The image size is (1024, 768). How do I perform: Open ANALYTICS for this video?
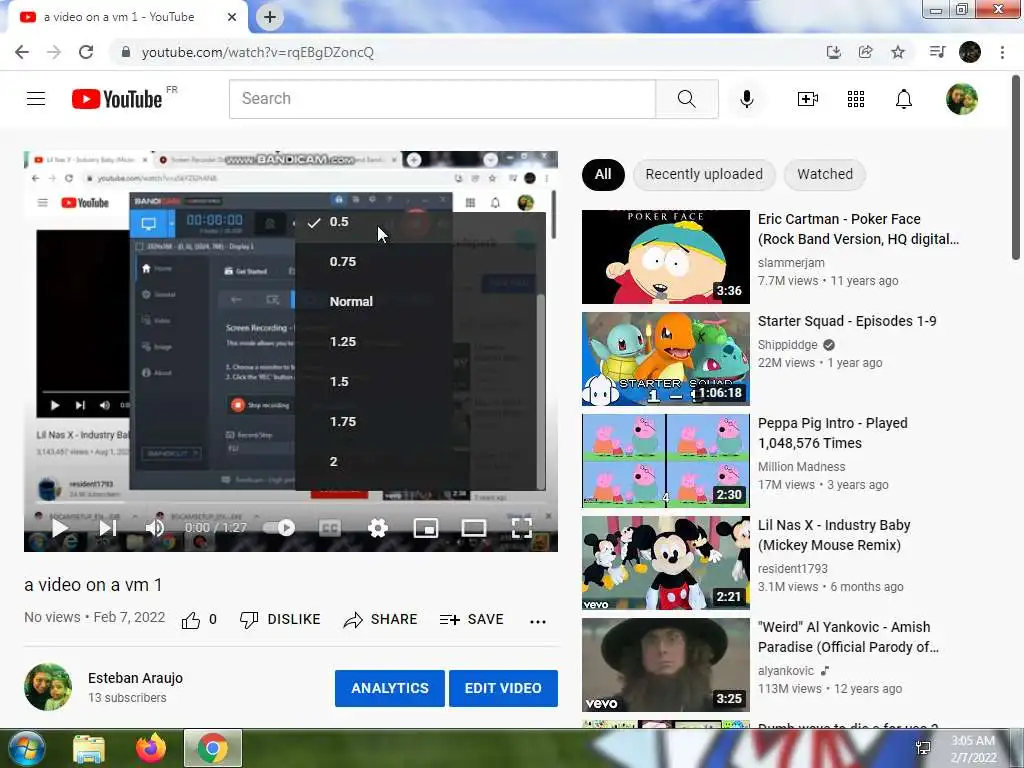tap(390, 688)
